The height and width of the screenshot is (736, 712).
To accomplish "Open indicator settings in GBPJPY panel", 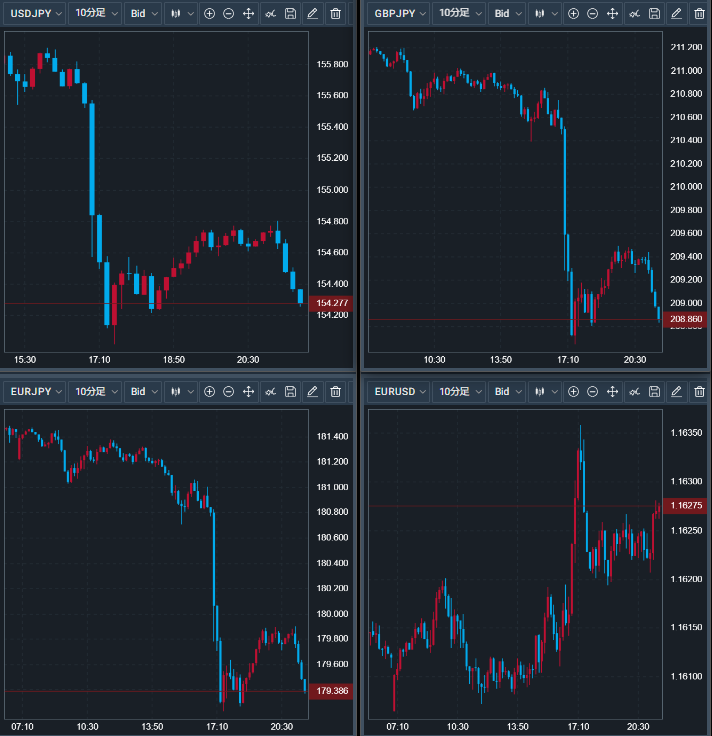I will point(635,14).
